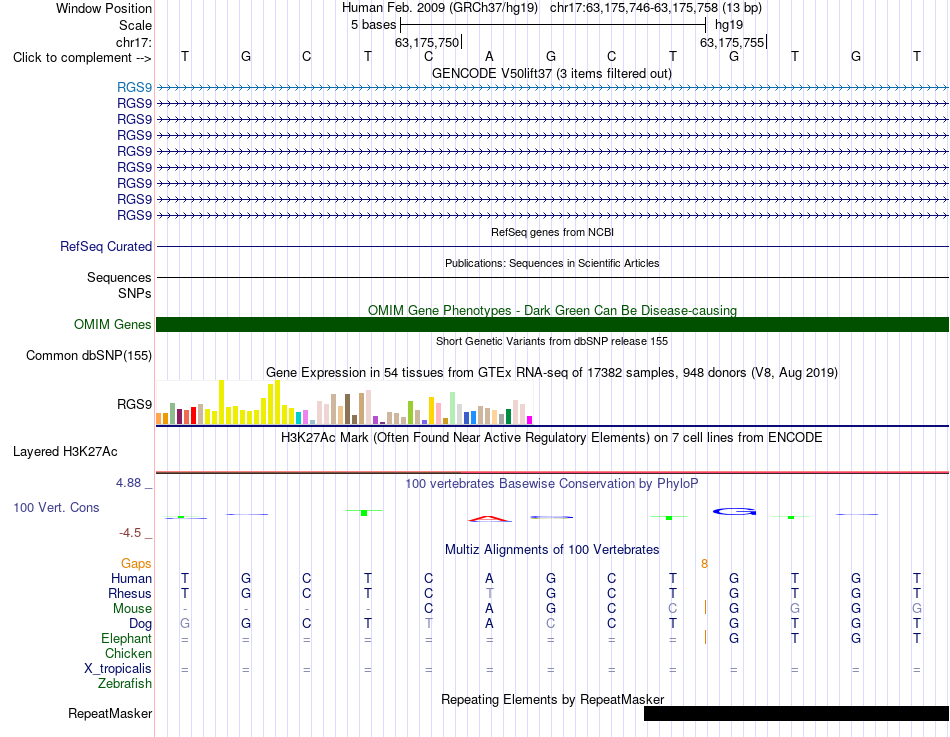The height and width of the screenshot is (737, 950).
Task: Open the OMIM Genes track label
Action: (112, 324)
